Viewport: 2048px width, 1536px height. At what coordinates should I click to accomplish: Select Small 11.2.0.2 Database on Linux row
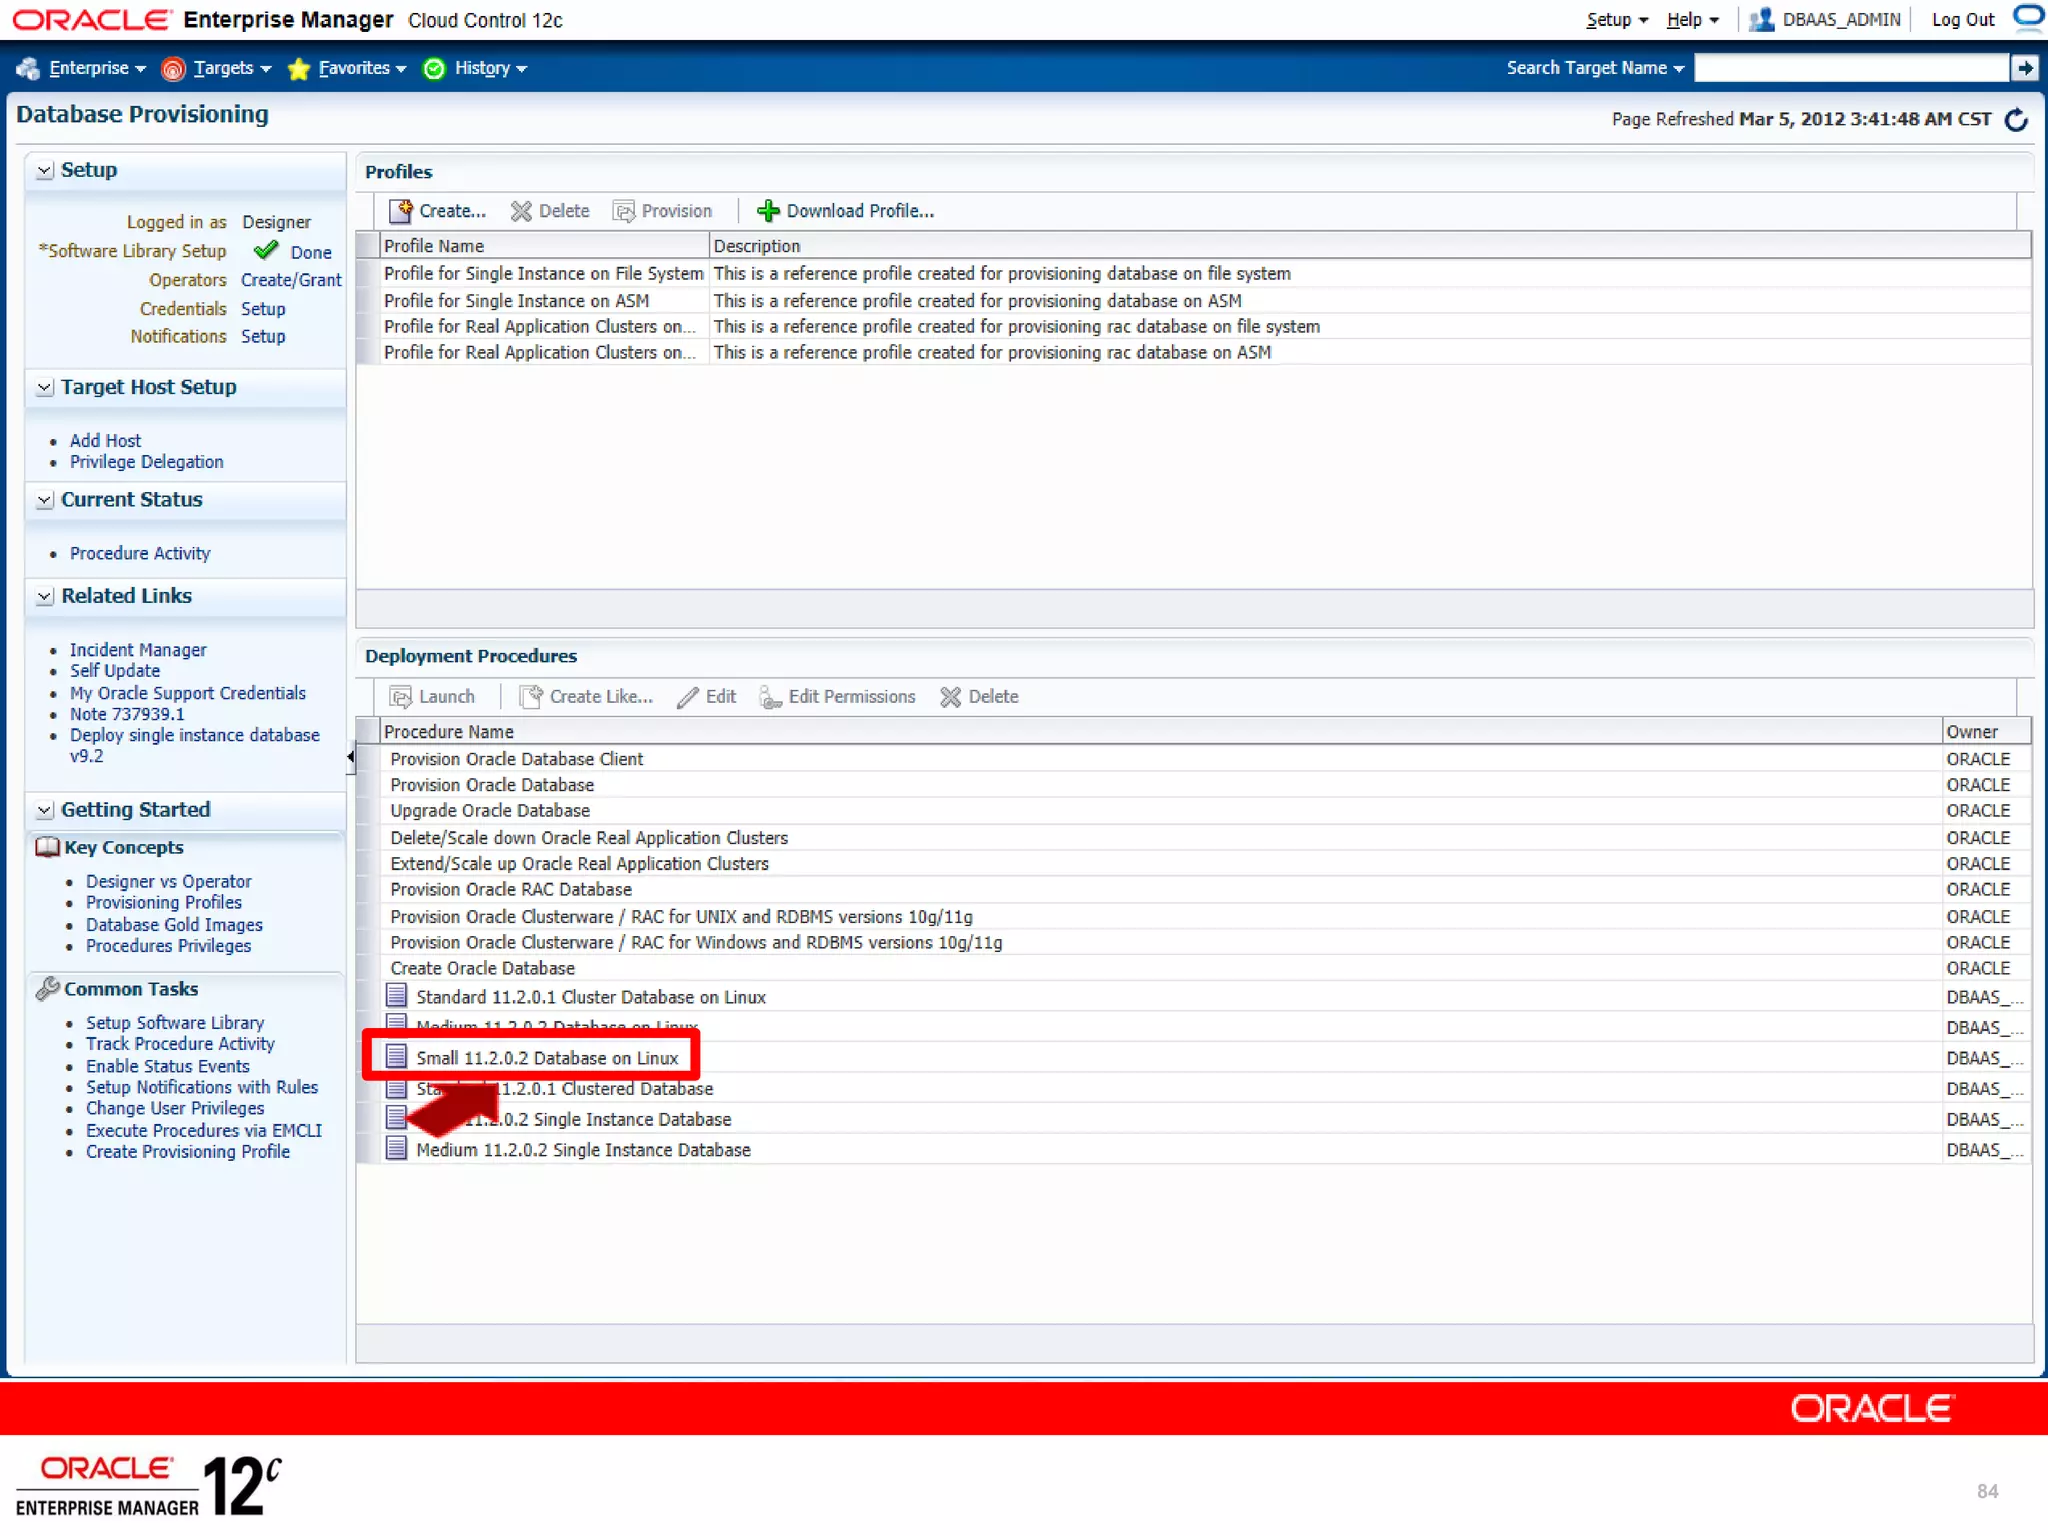click(x=546, y=1058)
